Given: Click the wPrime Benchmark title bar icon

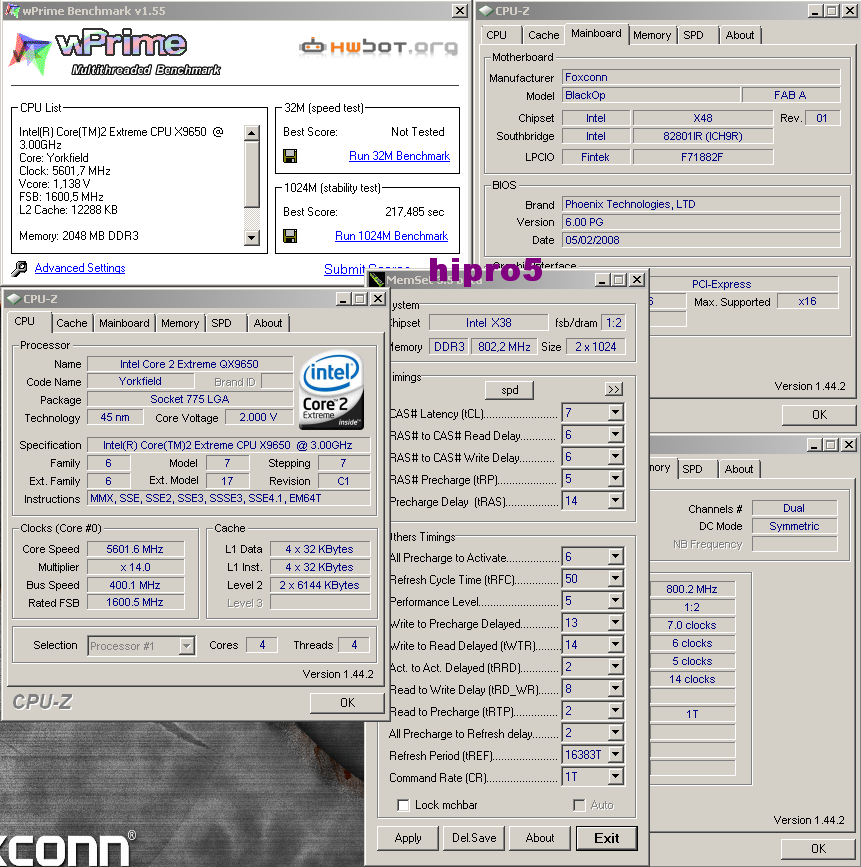Looking at the screenshot, I should pyautogui.click(x=13, y=11).
